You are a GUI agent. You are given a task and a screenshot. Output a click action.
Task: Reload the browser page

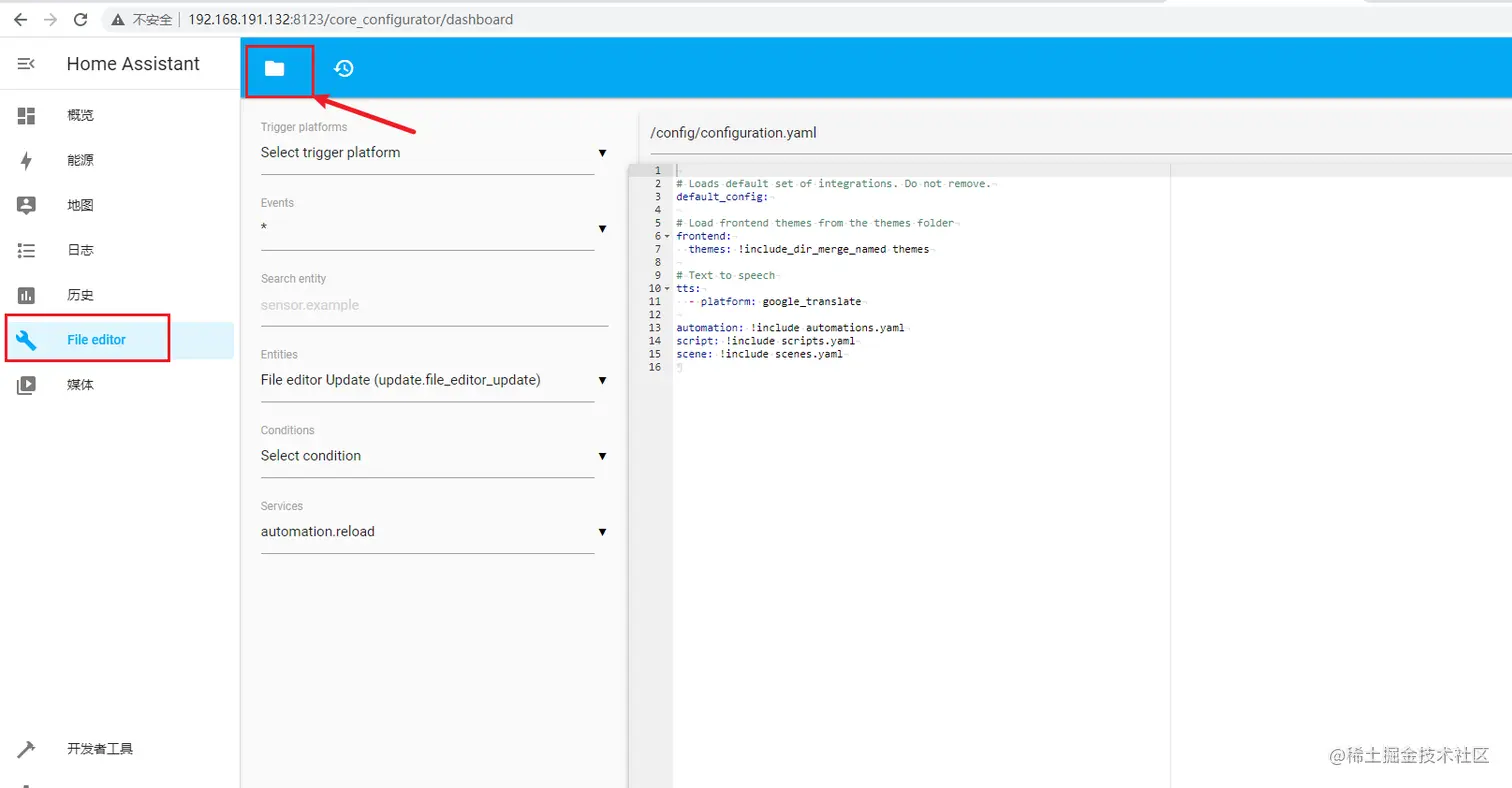click(81, 19)
